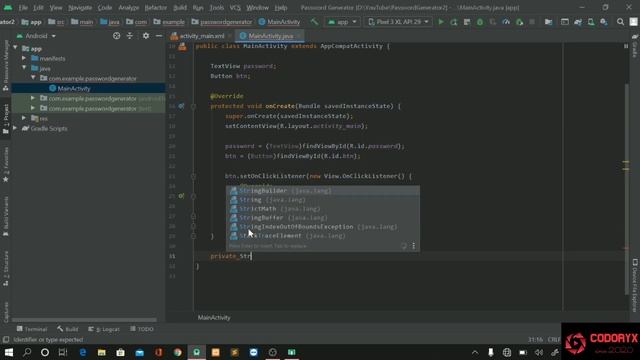Open the TODO tool window button
The image size is (640, 360).
pos(142,329)
